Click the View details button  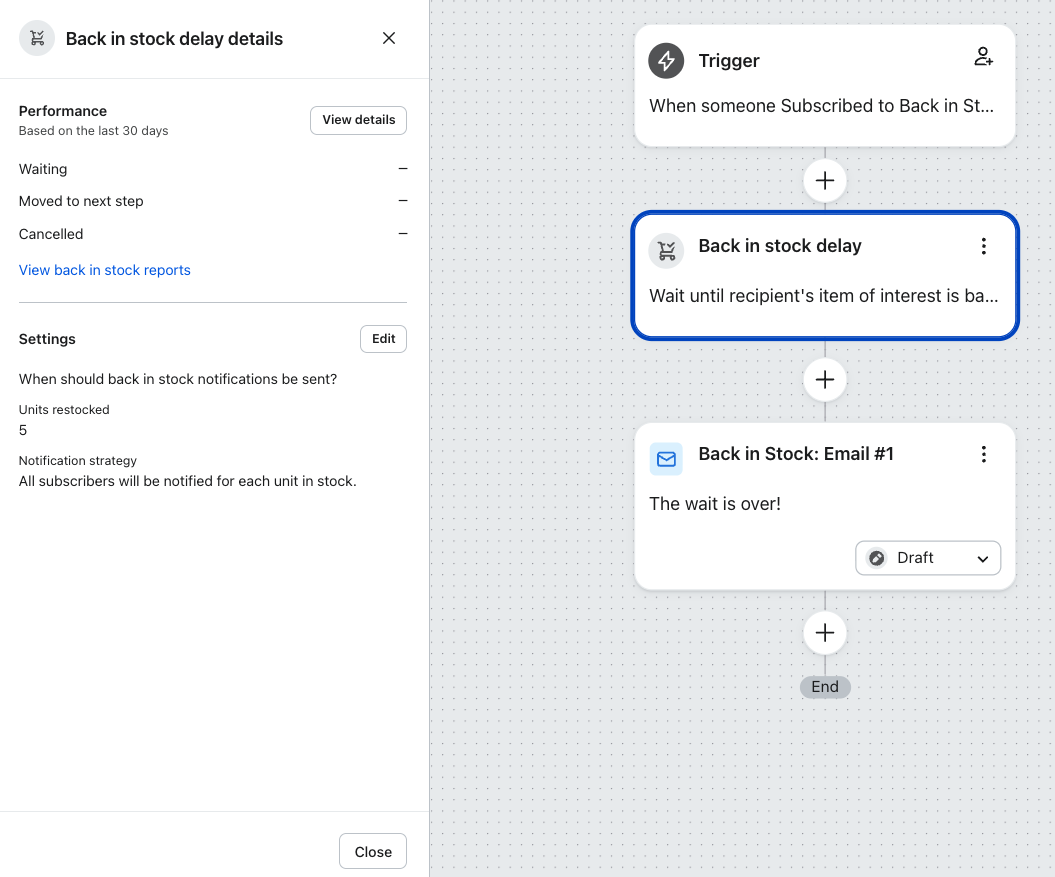tap(358, 120)
